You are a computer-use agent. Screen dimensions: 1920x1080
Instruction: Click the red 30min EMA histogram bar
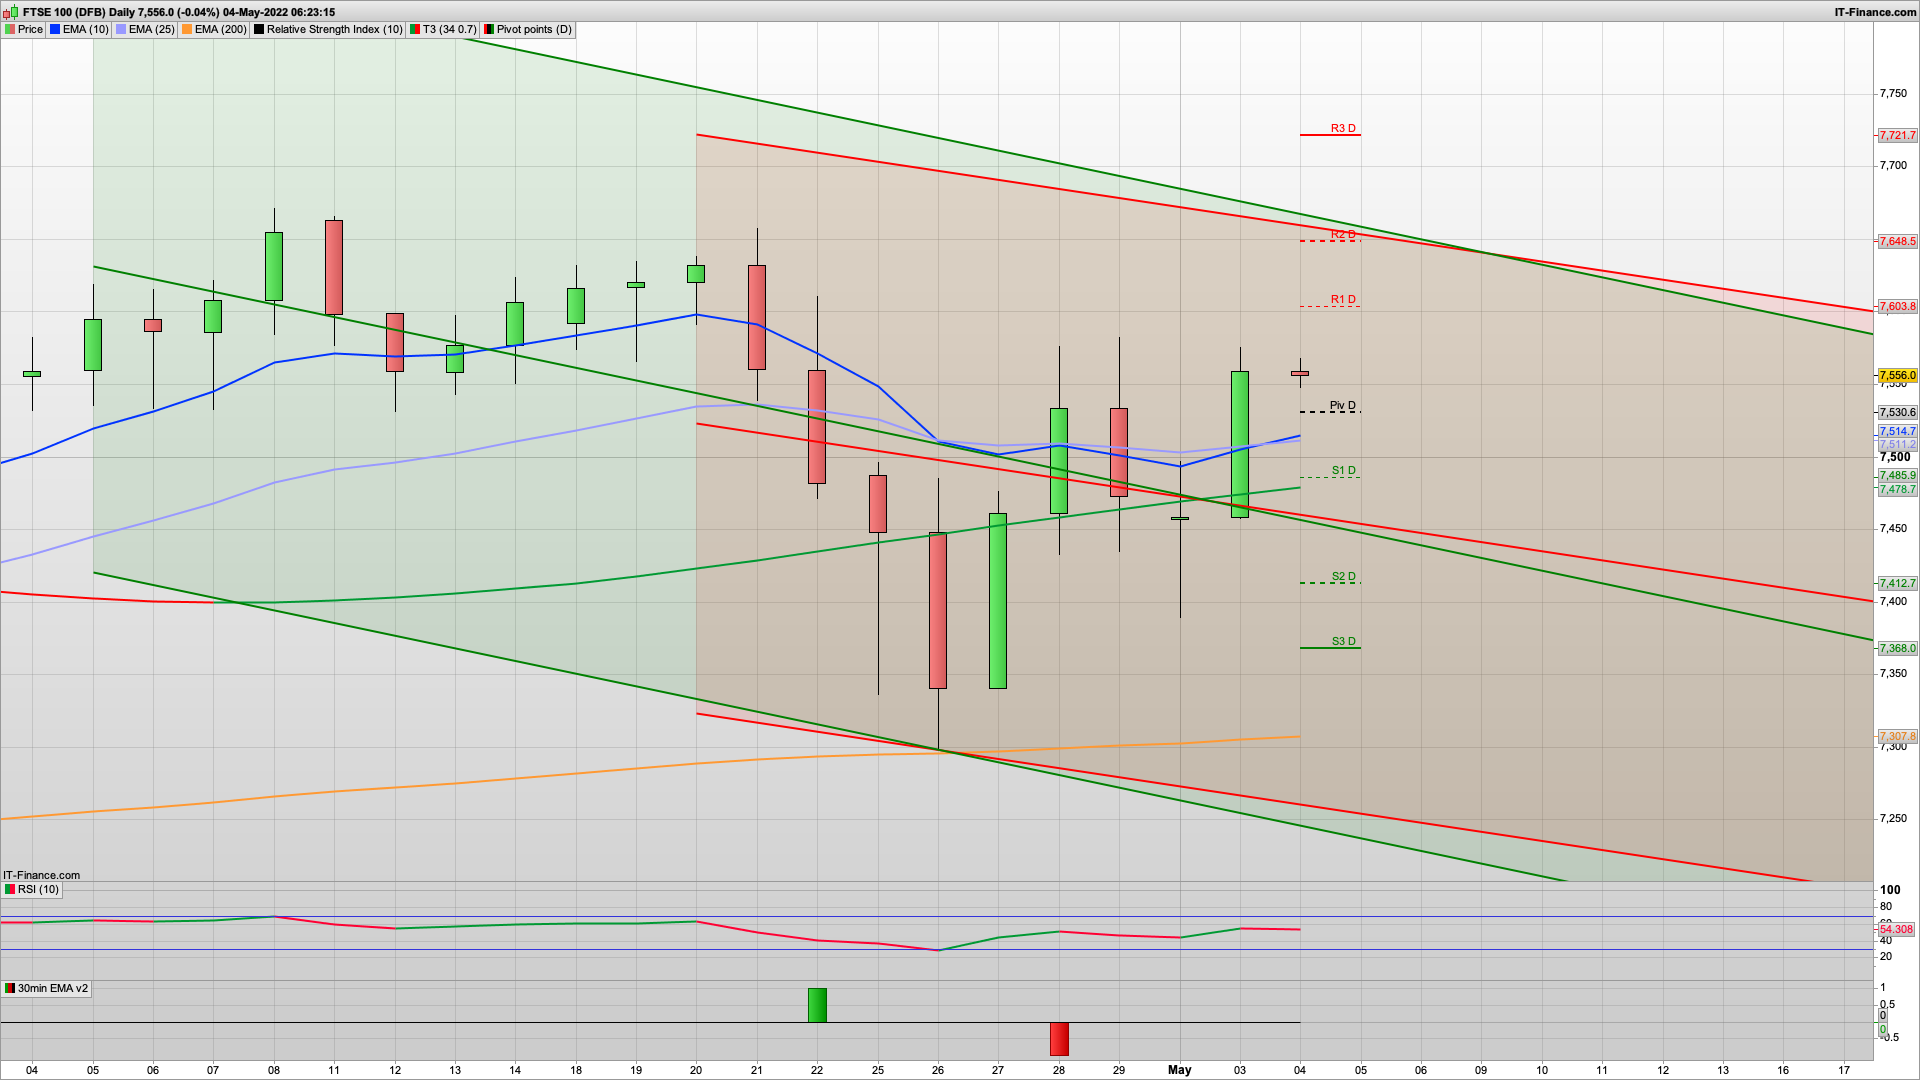pos(1059,1039)
